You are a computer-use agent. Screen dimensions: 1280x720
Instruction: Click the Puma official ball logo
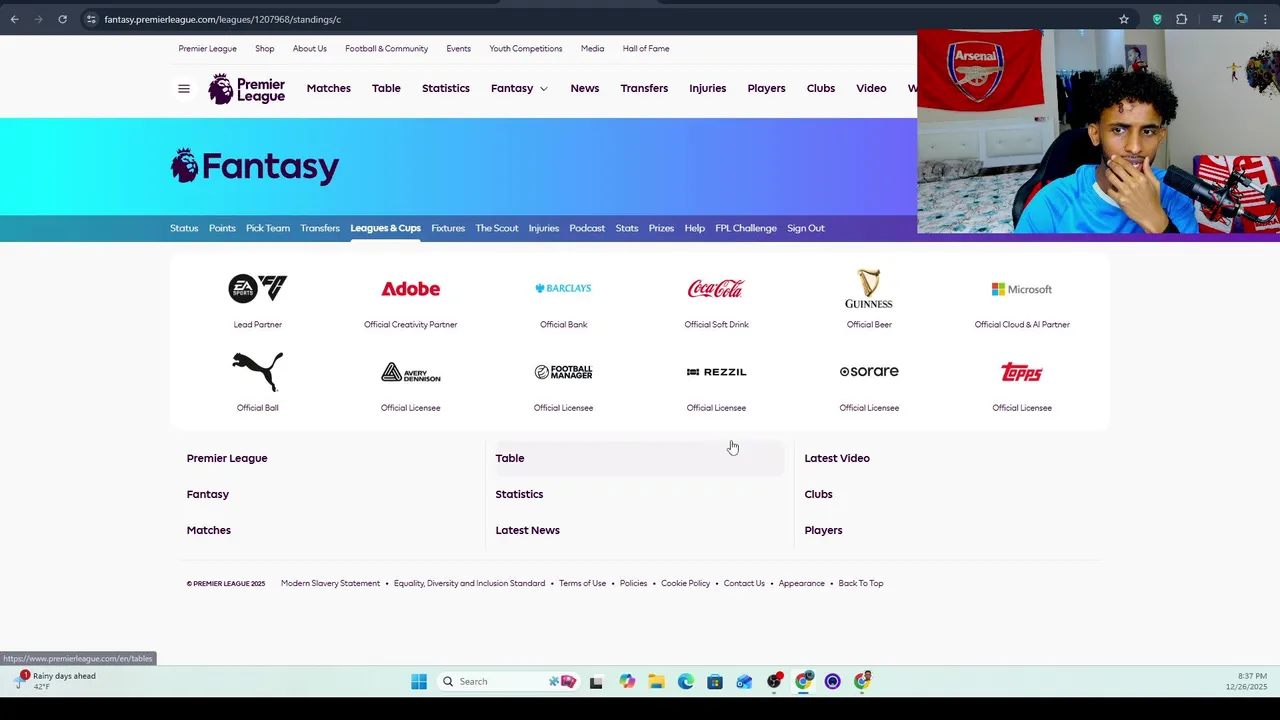pyautogui.click(x=257, y=372)
